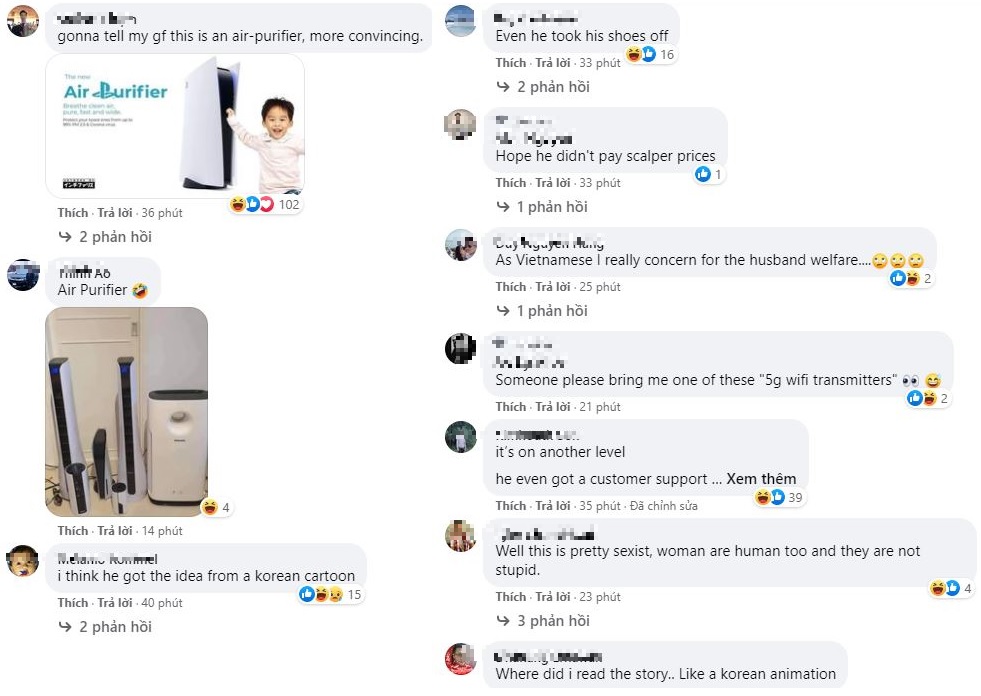Open the Air Purifier PS5 advertisement image
Viewport: 981px width, 696px height.
(x=175, y=125)
